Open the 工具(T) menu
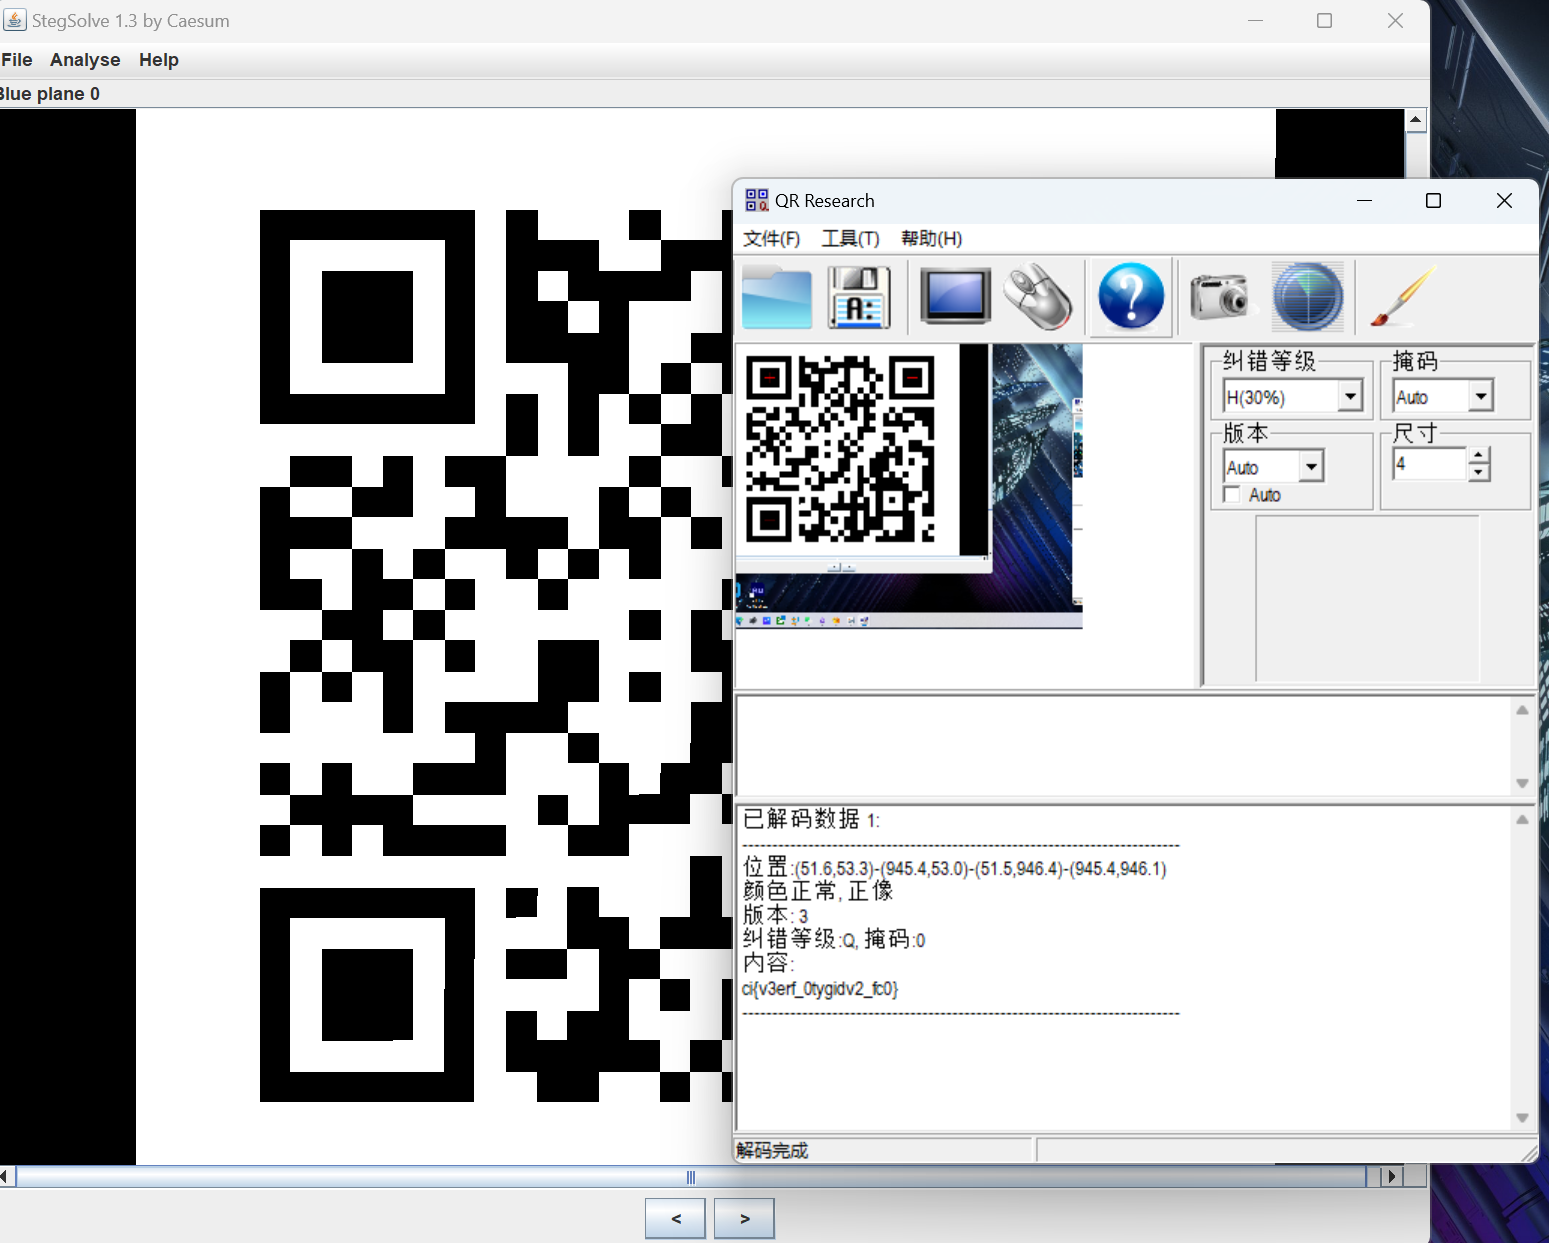Viewport: 1549px width, 1243px height. [x=850, y=238]
